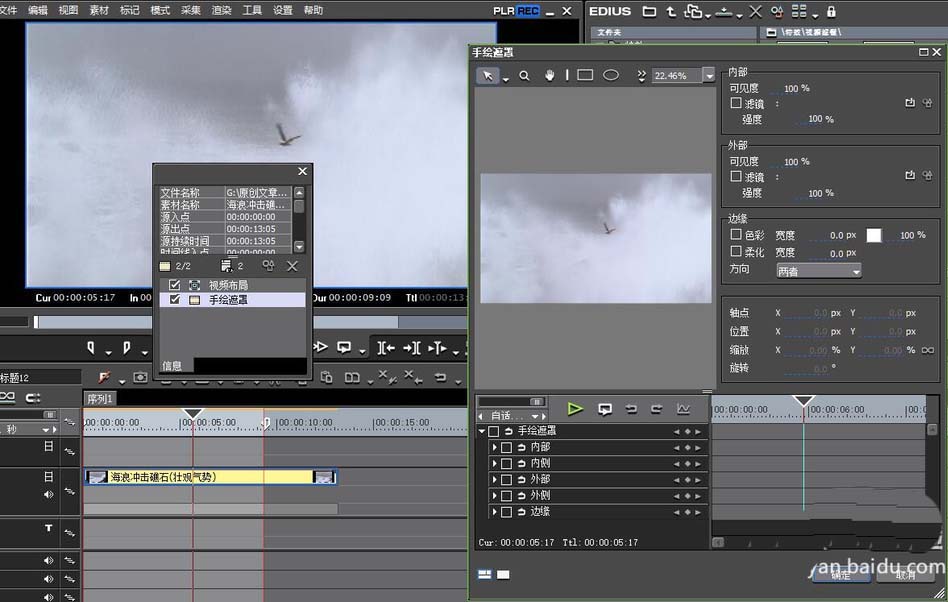Jump to next keyframe on 边缘 row

coord(698,512)
